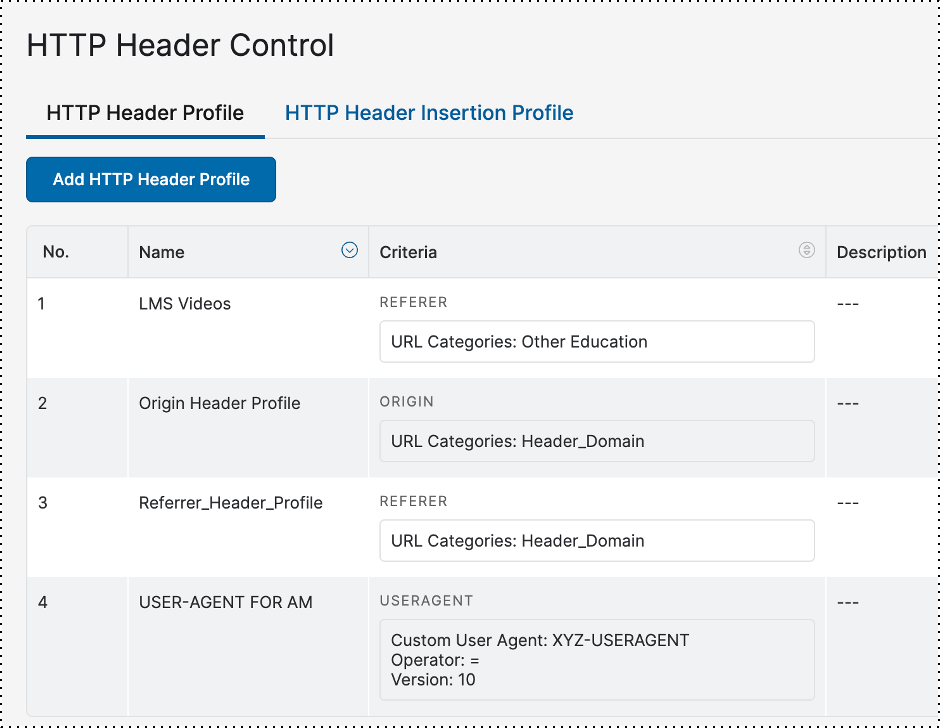Click the Criteria column sort icon

coord(806,251)
